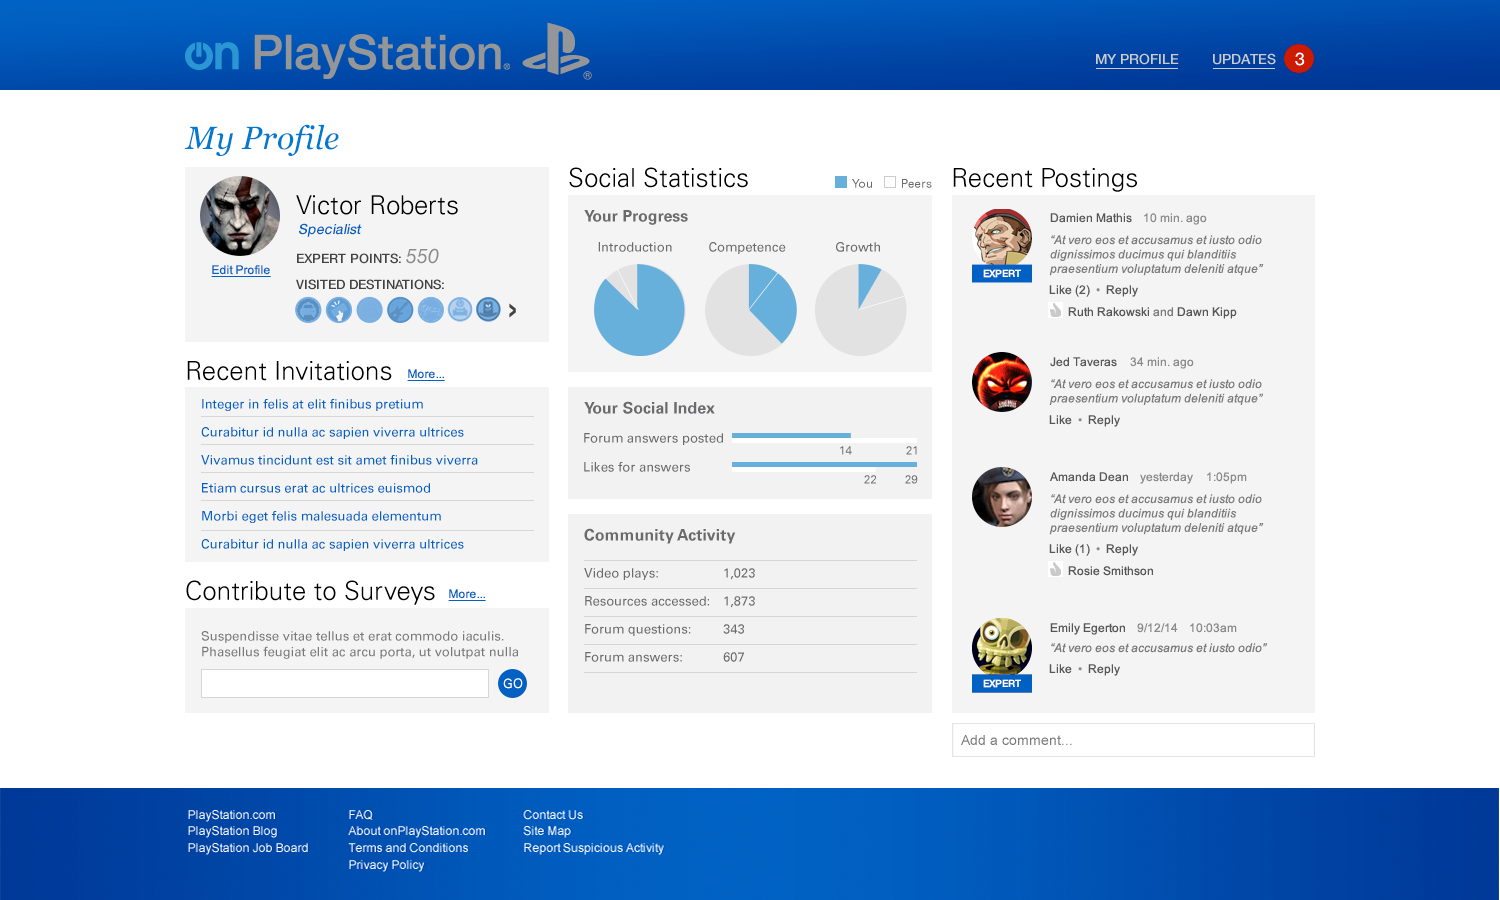The image size is (1500, 900).
Task: Reply to Emily Egerton's post
Action: 1104,669
